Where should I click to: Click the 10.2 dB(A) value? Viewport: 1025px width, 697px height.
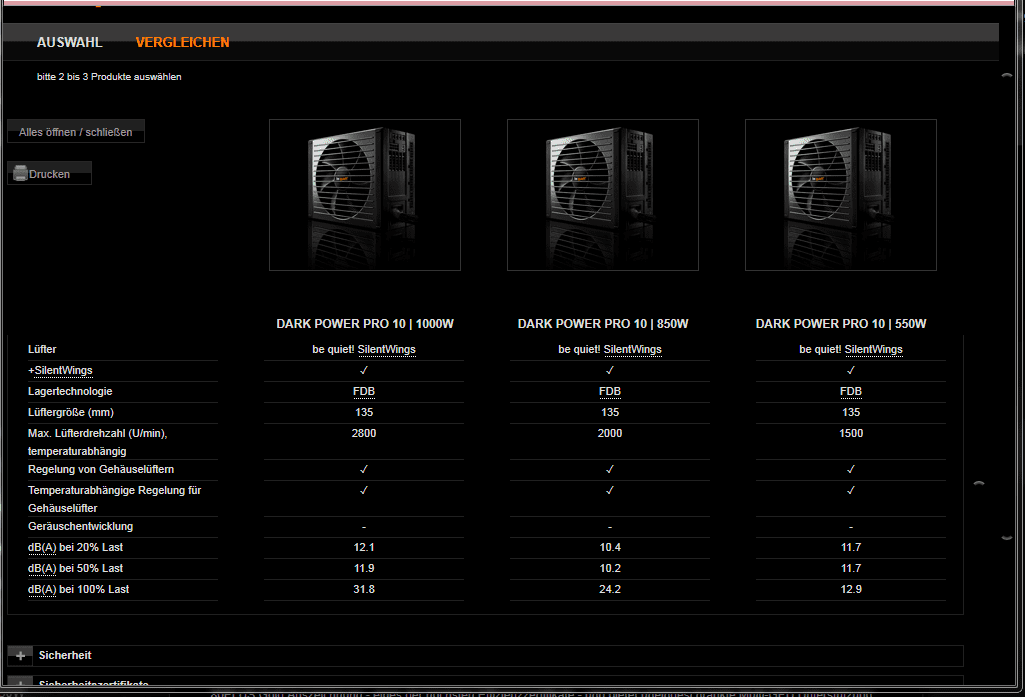coord(610,568)
